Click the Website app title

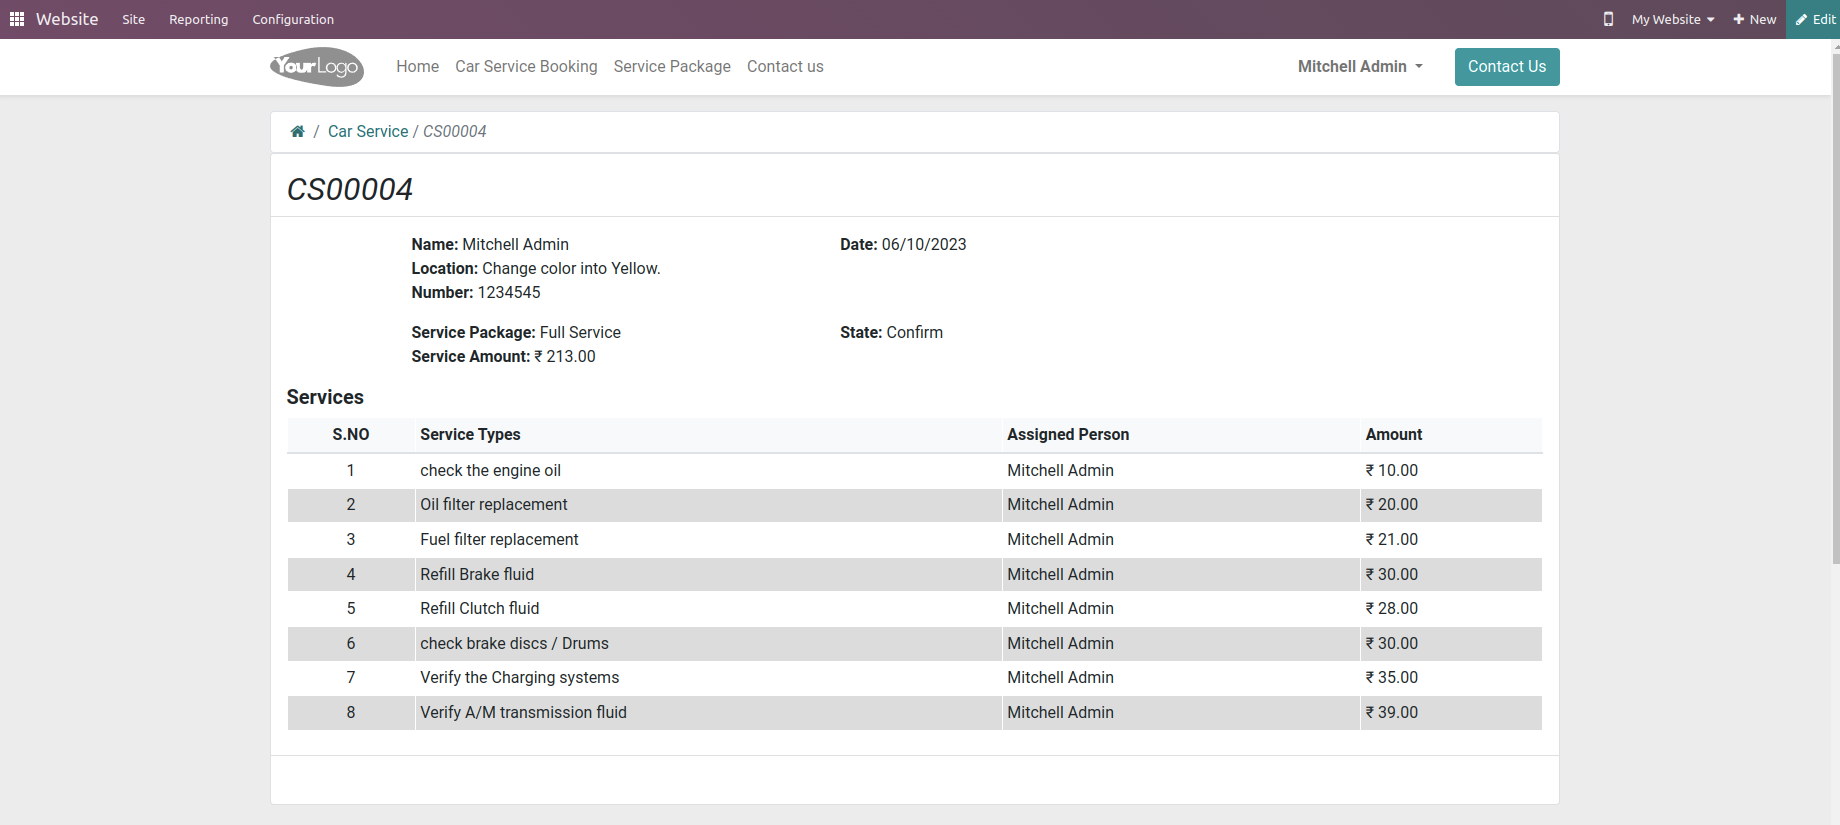click(x=67, y=19)
